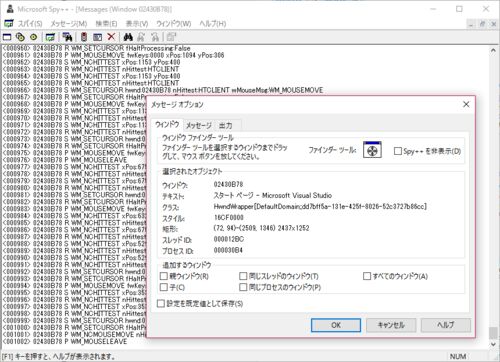Open the 表示(V) menu

[x=137, y=24]
